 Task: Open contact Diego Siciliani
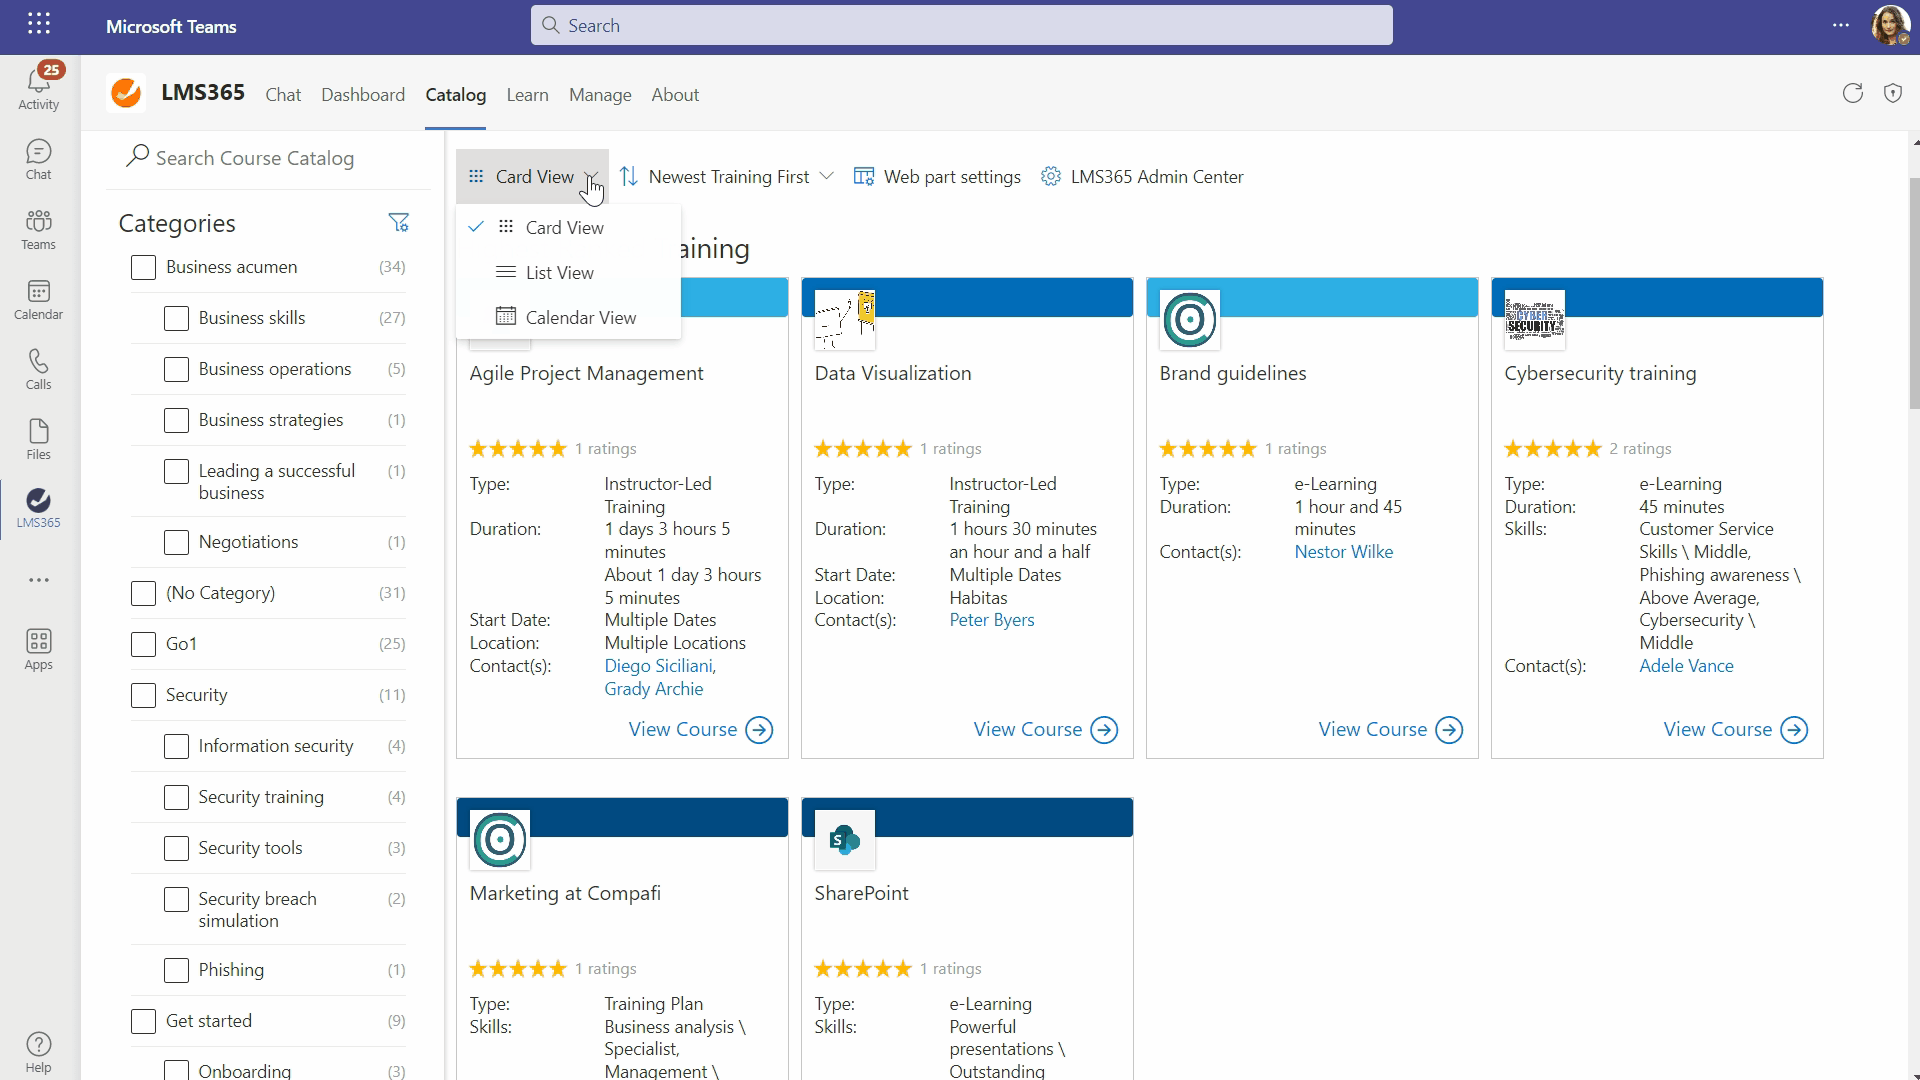tap(660, 666)
